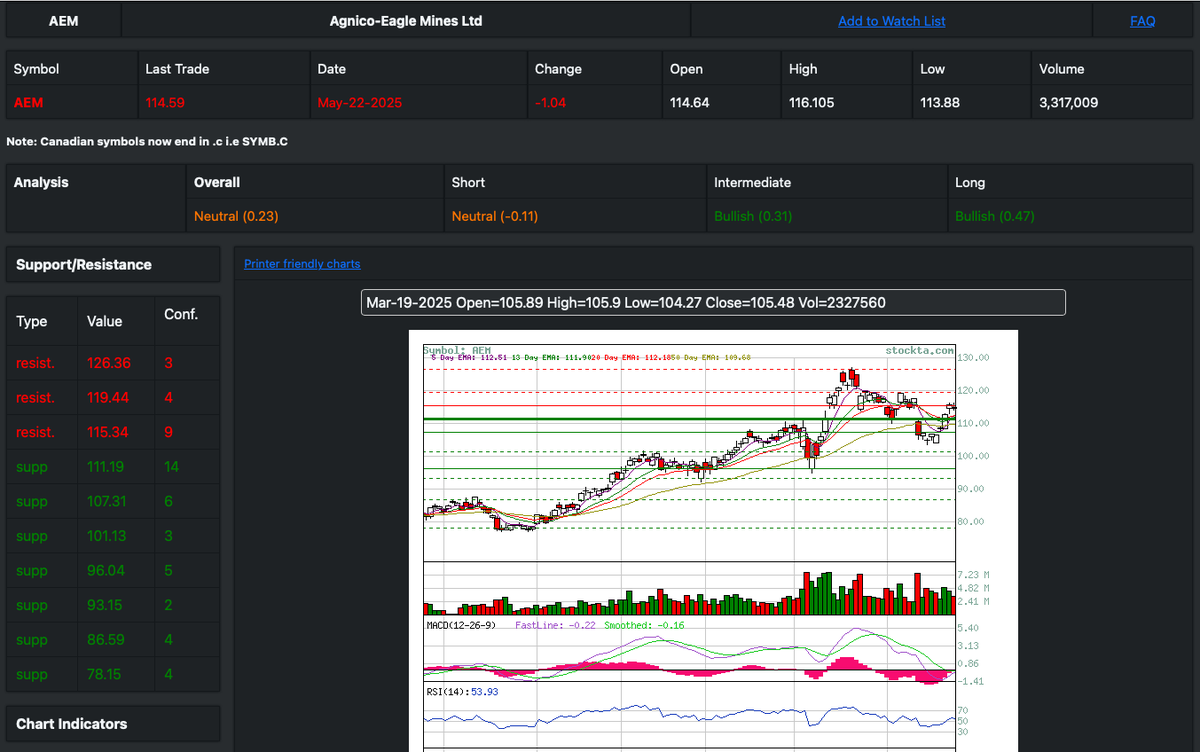Image resolution: width=1200 pixels, height=752 pixels.
Task: Click support value 78.15
Action: click(104, 674)
